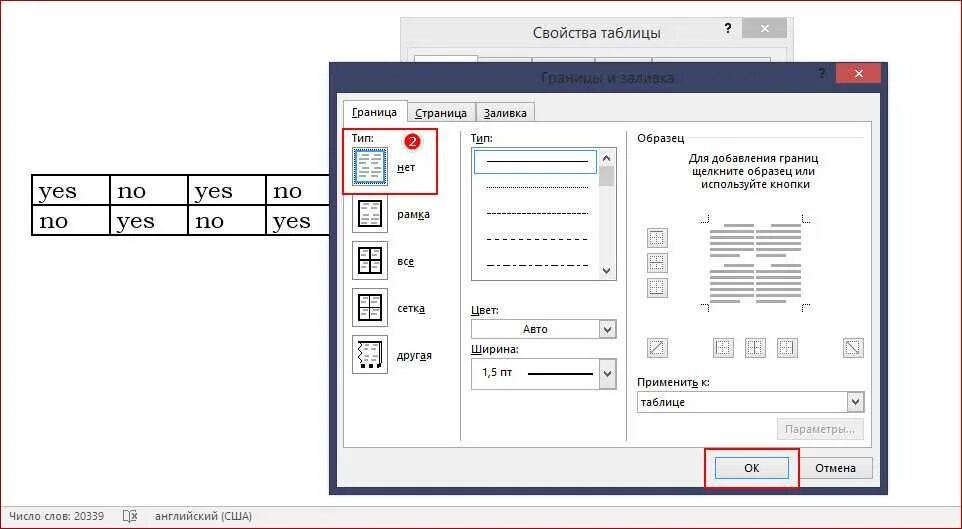Viewport: 962px width, 529px height.
Task: Toggle inside vertical border preview button
Action: click(755, 348)
